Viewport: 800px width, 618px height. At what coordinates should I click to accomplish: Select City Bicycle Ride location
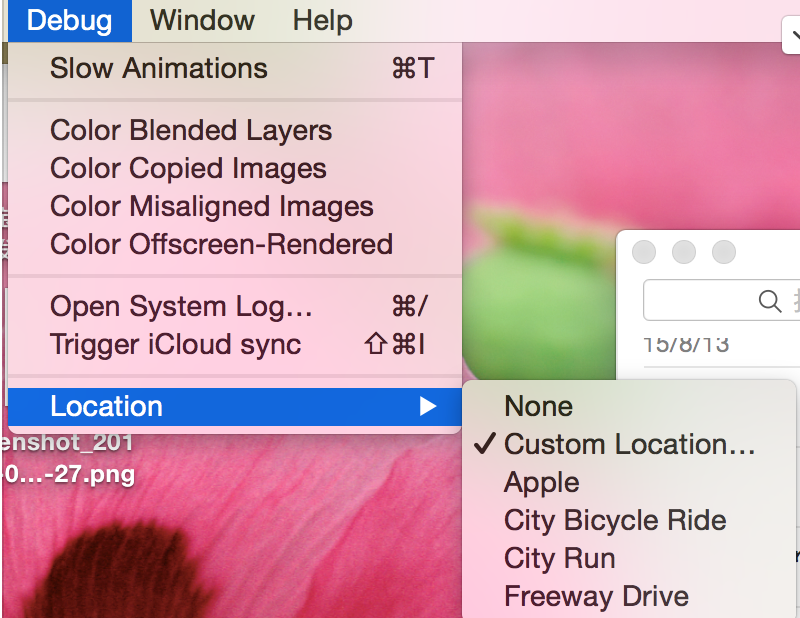[x=629, y=521]
